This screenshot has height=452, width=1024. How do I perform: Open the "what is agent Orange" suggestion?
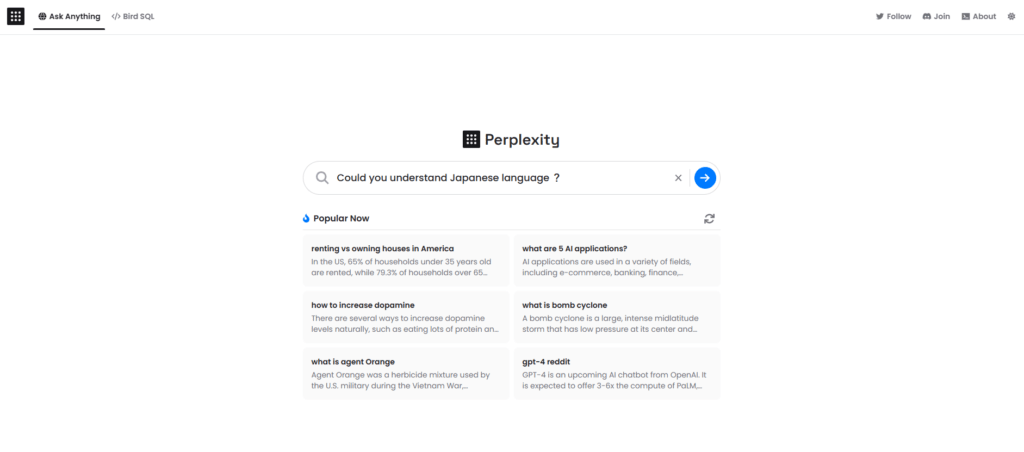tap(406, 373)
